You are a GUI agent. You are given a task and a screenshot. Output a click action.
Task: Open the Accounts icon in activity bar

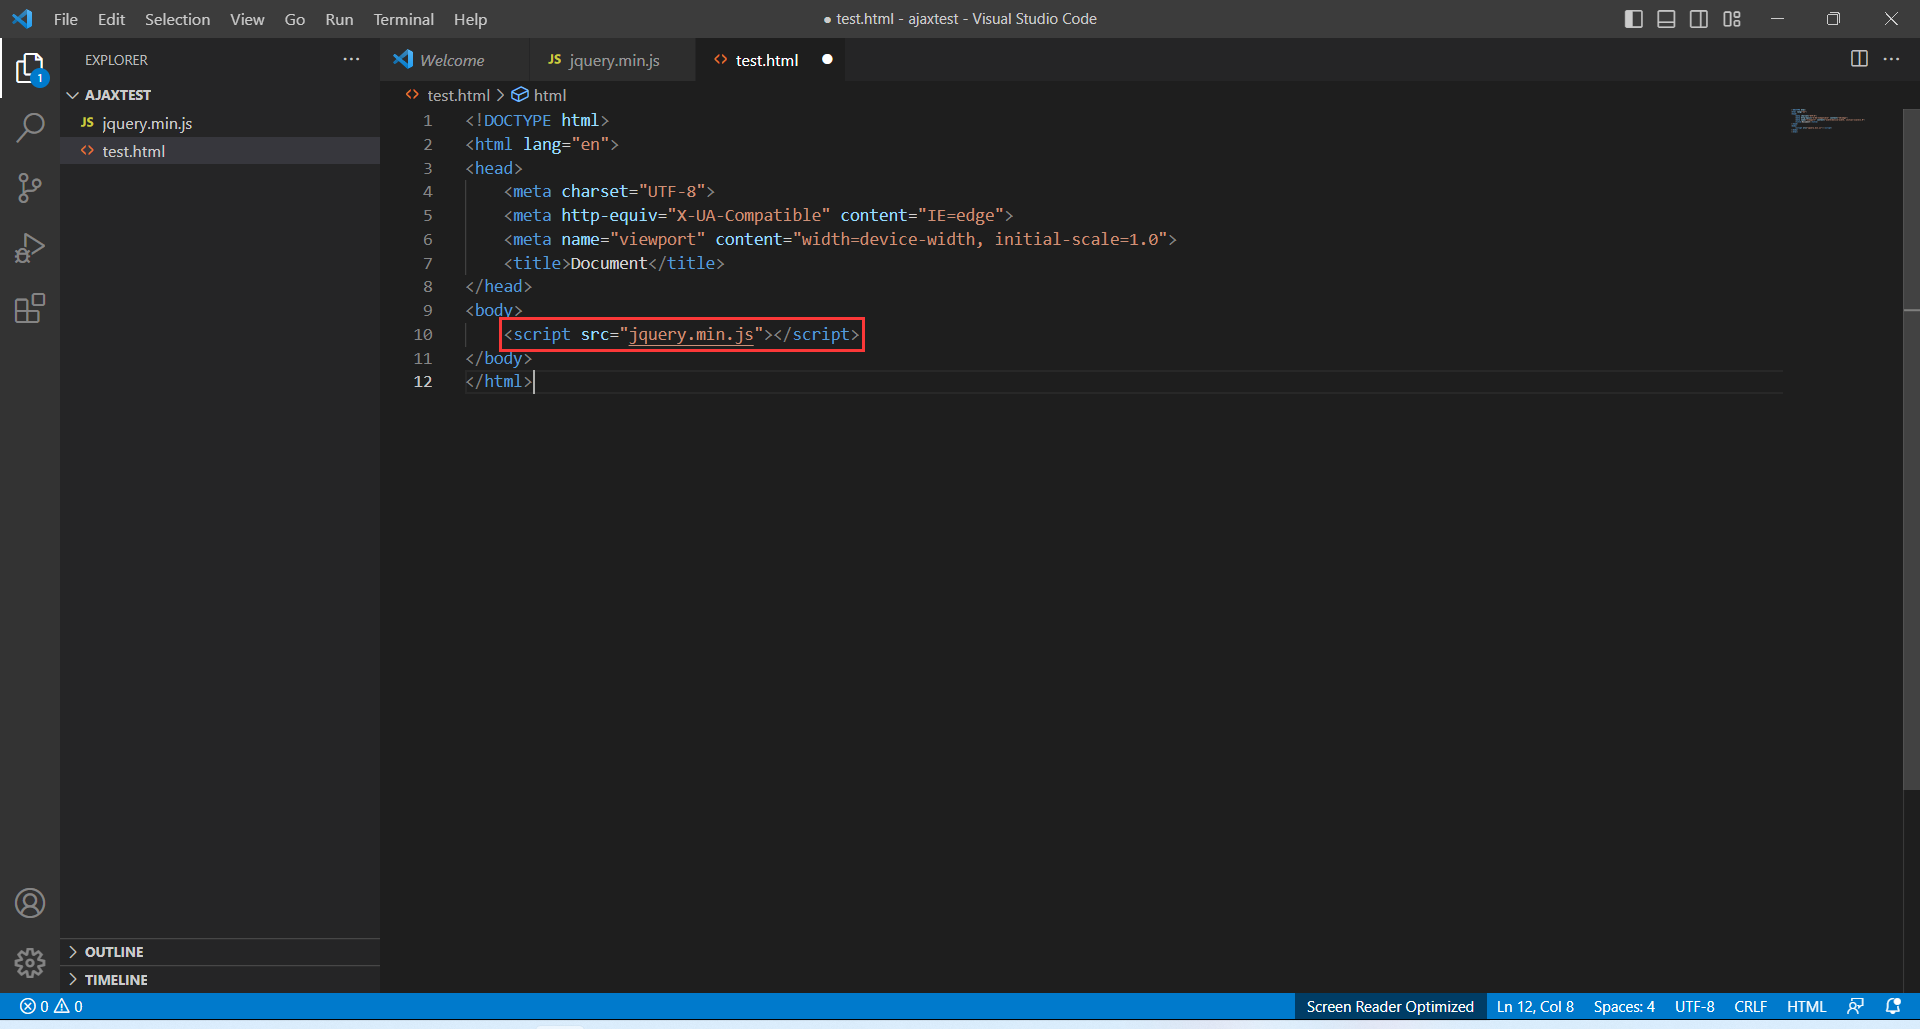(30, 903)
